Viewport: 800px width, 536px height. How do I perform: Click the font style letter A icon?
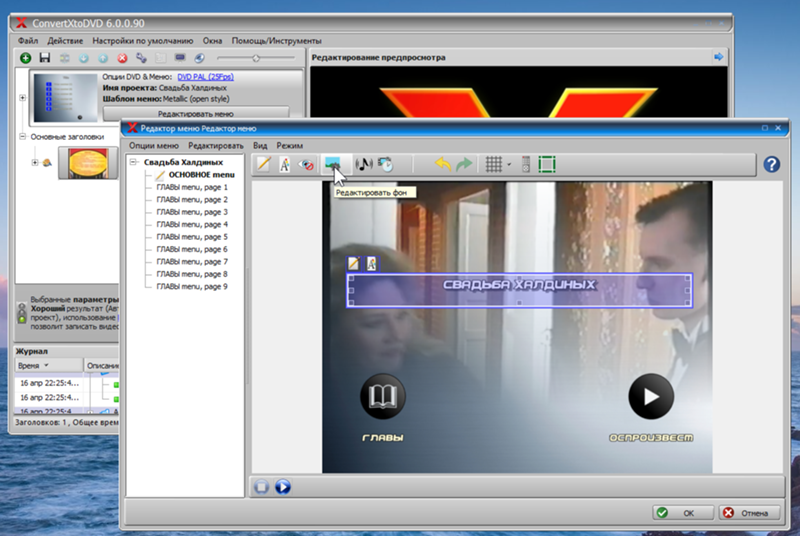285,164
